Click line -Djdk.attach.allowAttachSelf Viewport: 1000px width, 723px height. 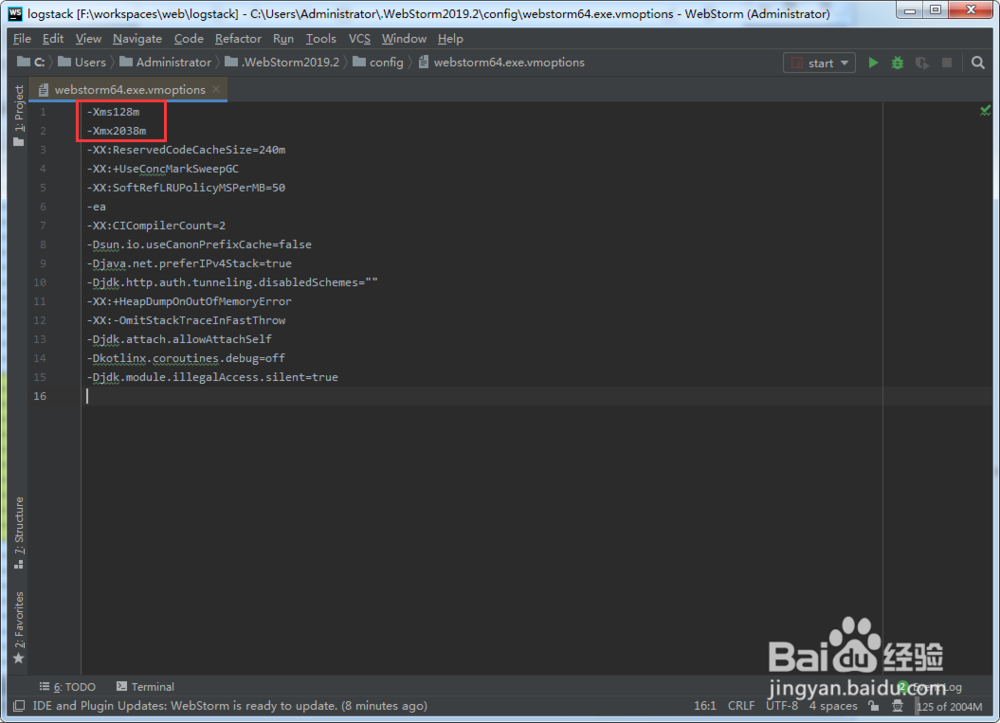coord(179,339)
